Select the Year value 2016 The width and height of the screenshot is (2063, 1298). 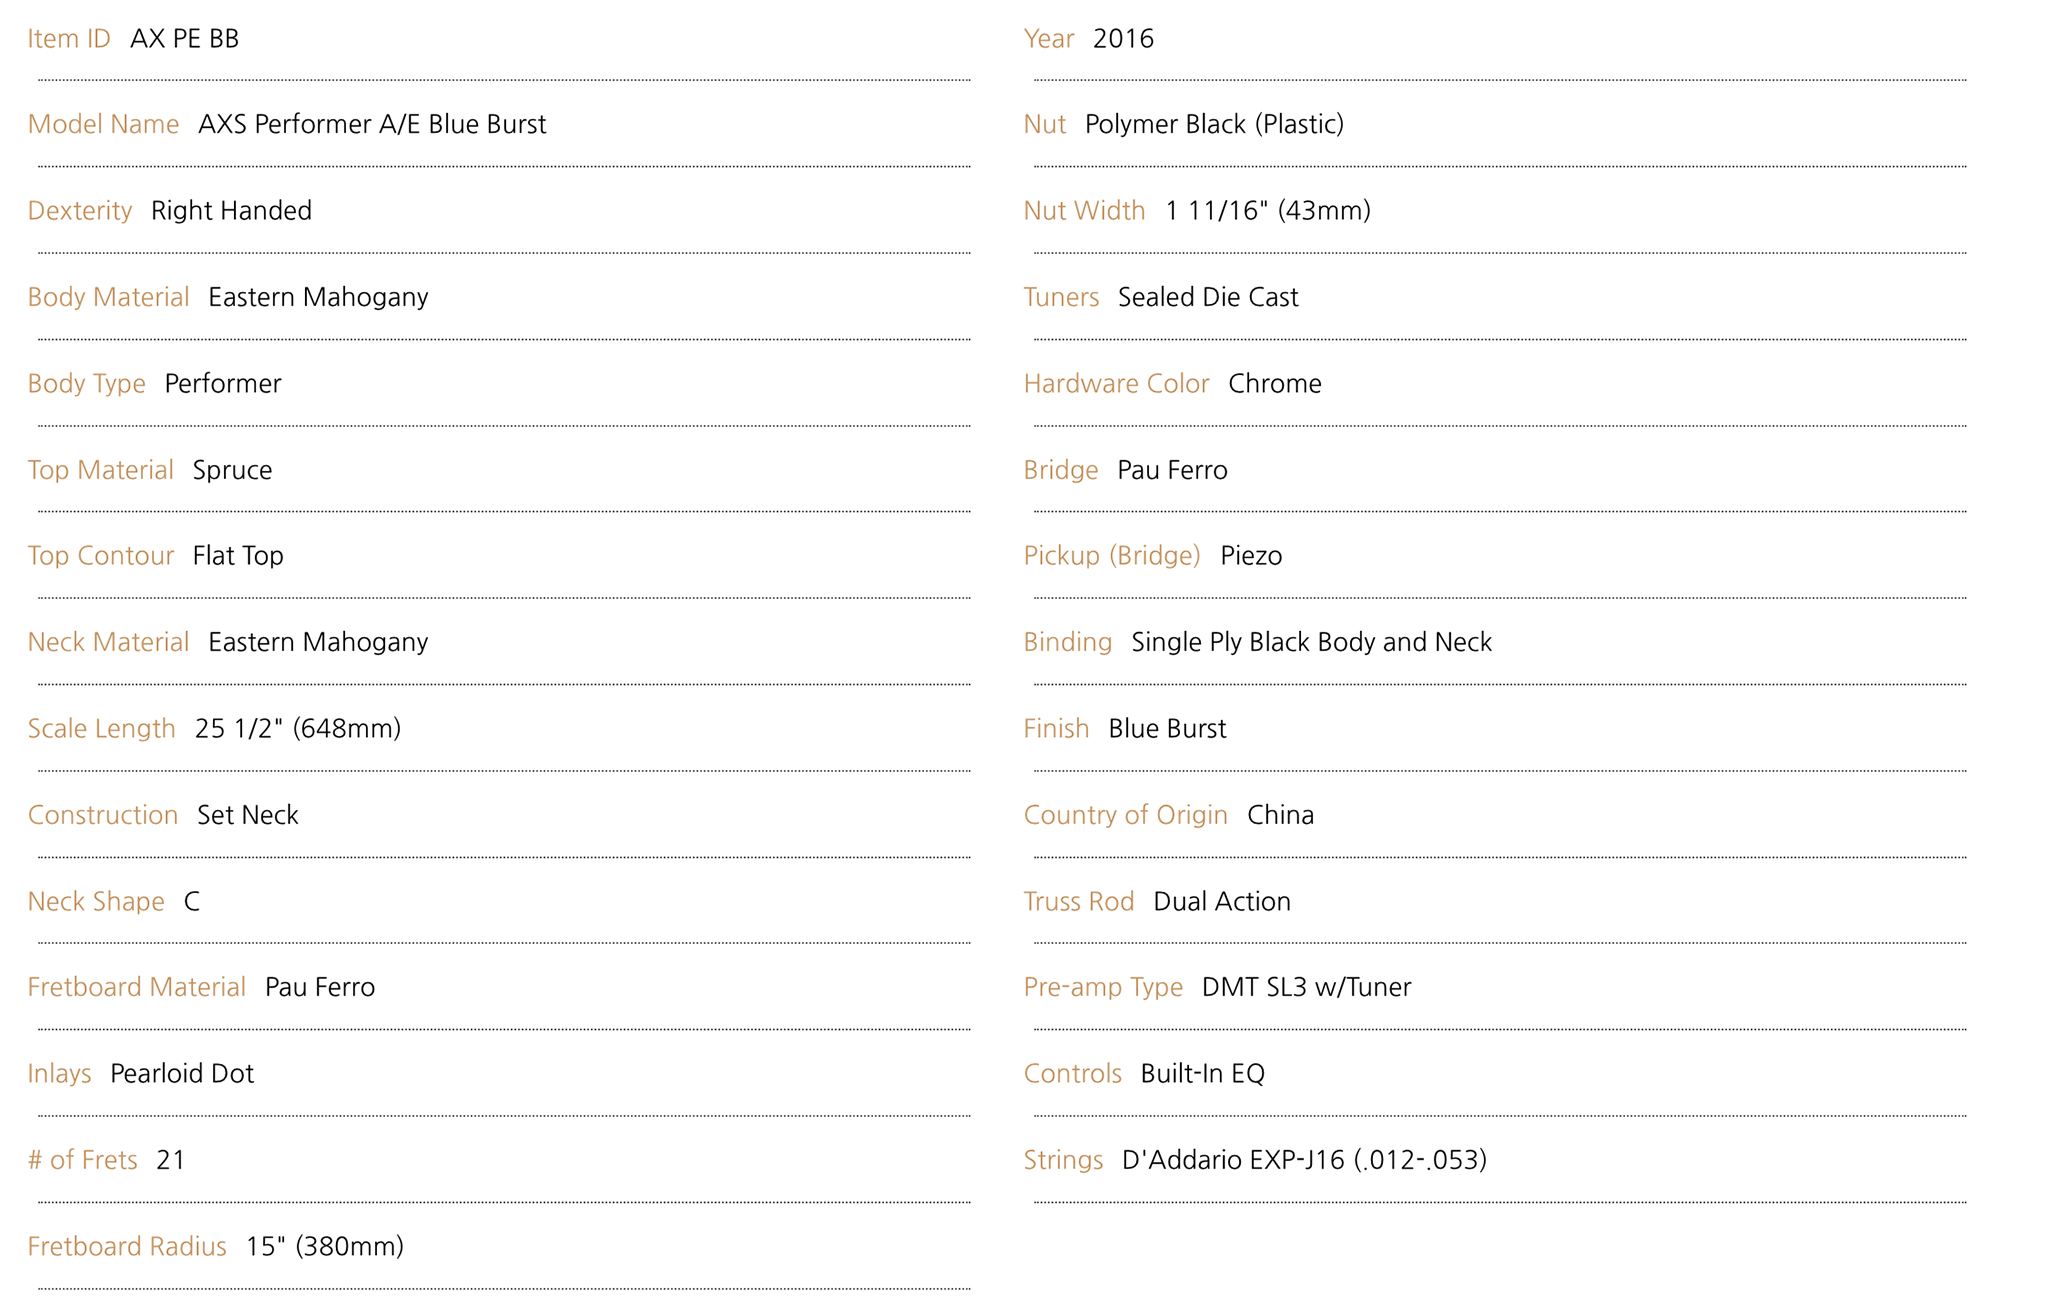pos(1123,39)
